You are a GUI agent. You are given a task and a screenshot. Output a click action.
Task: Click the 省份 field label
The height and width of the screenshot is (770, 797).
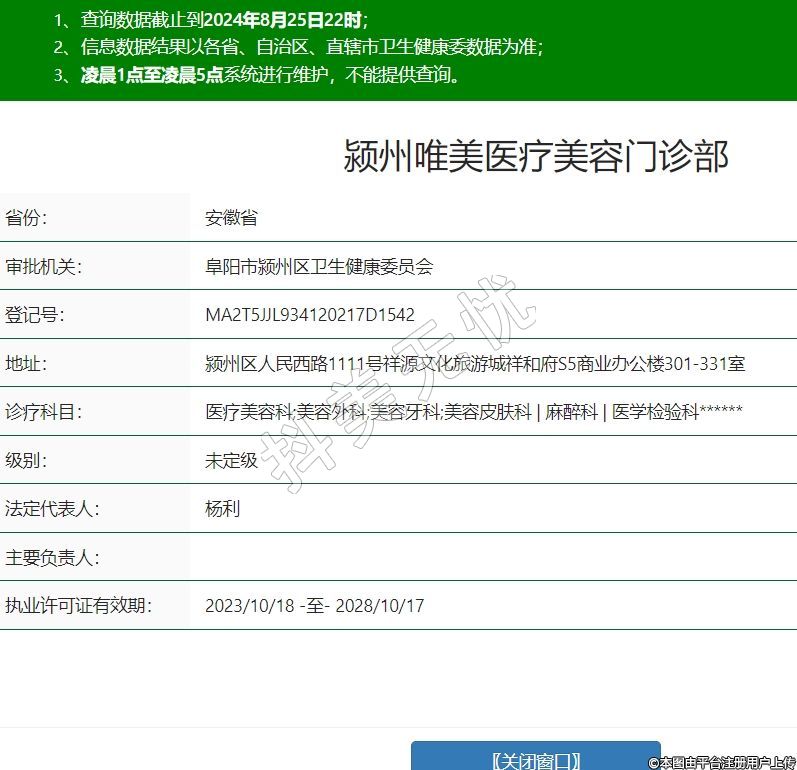(x=27, y=218)
